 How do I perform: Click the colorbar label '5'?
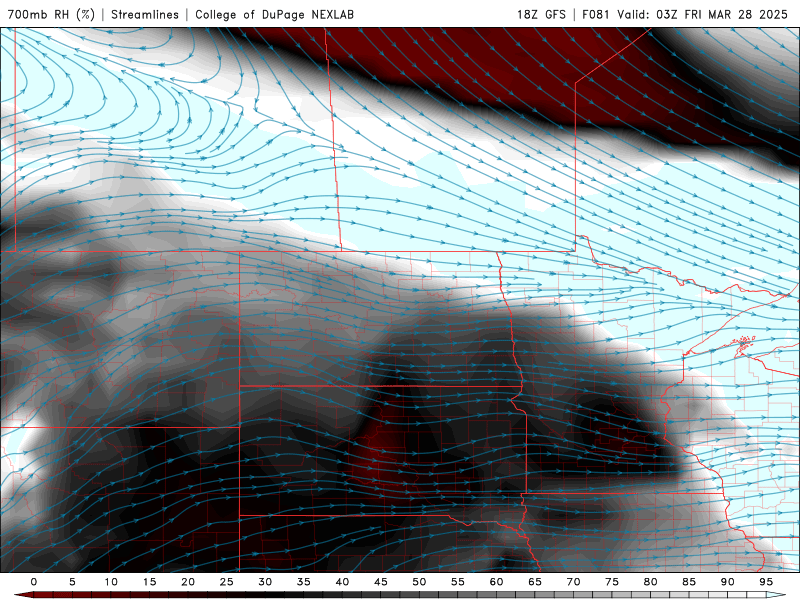72,582
